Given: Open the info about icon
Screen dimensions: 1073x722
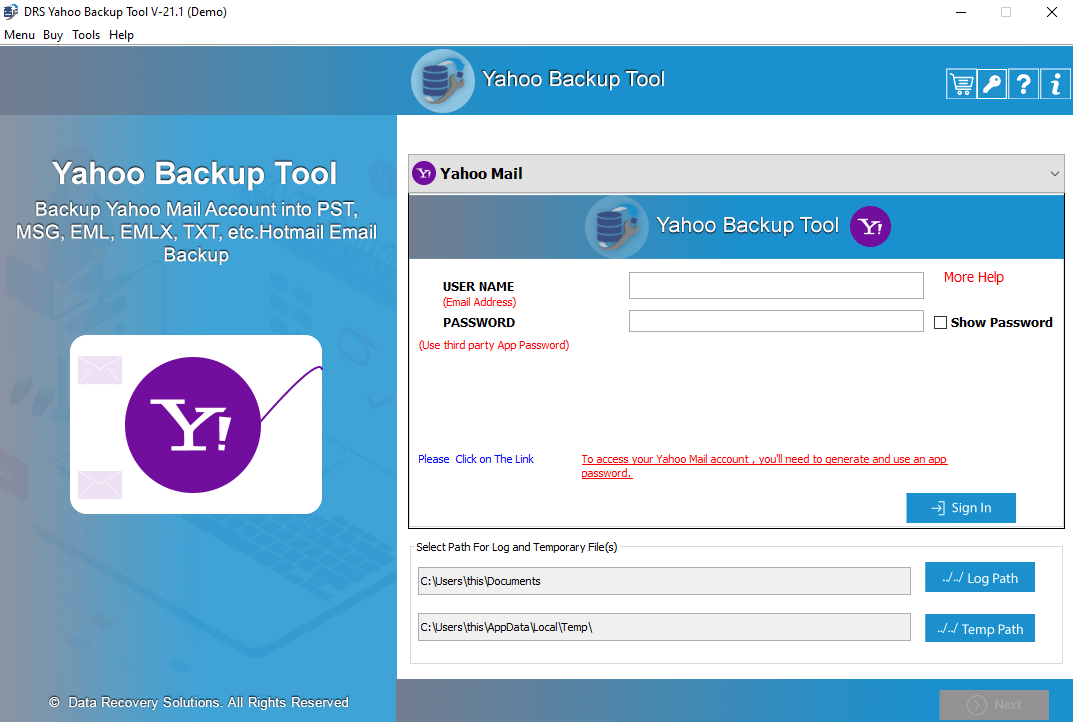Looking at the screenshot, I should coord(1055,84).
